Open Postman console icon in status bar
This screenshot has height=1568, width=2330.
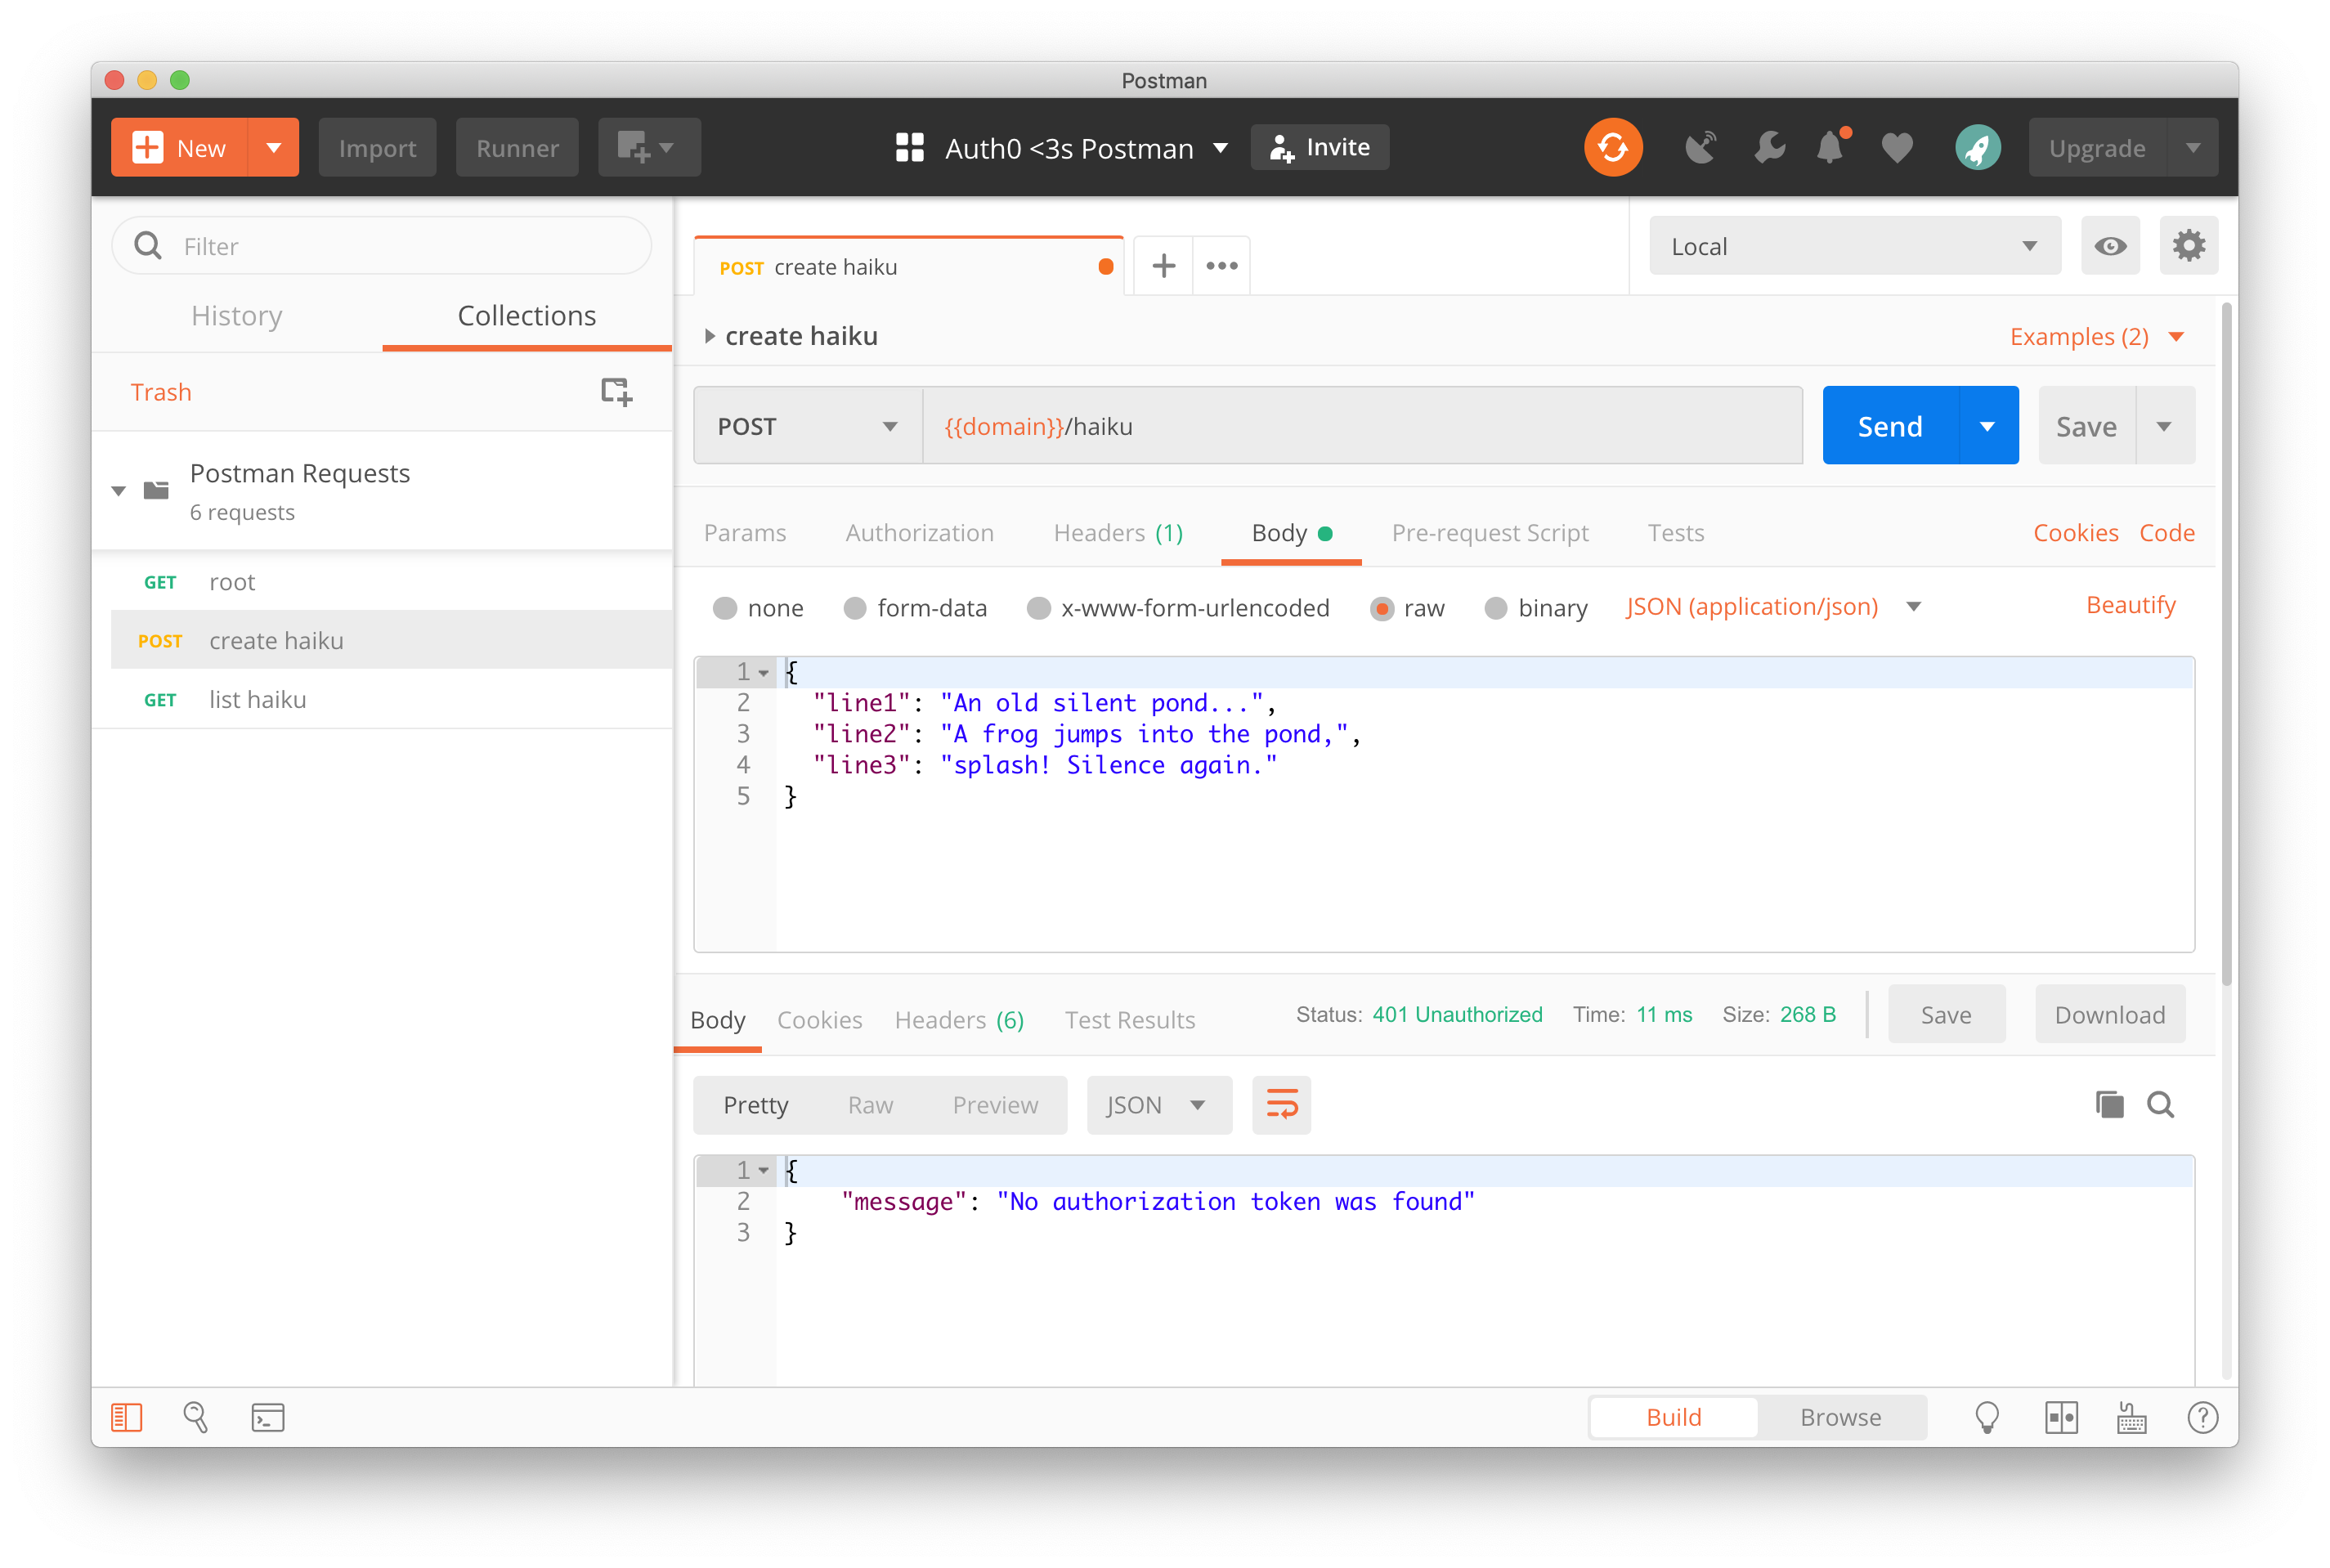click(x=267, y=1418)
